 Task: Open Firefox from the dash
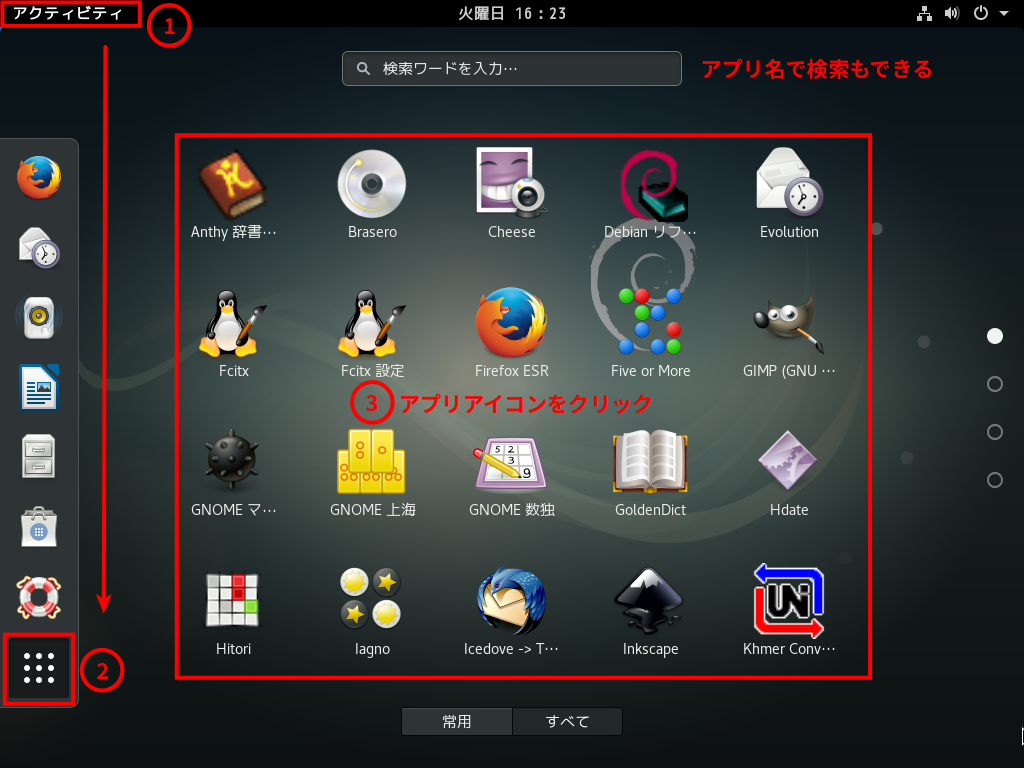coord(39,177)
